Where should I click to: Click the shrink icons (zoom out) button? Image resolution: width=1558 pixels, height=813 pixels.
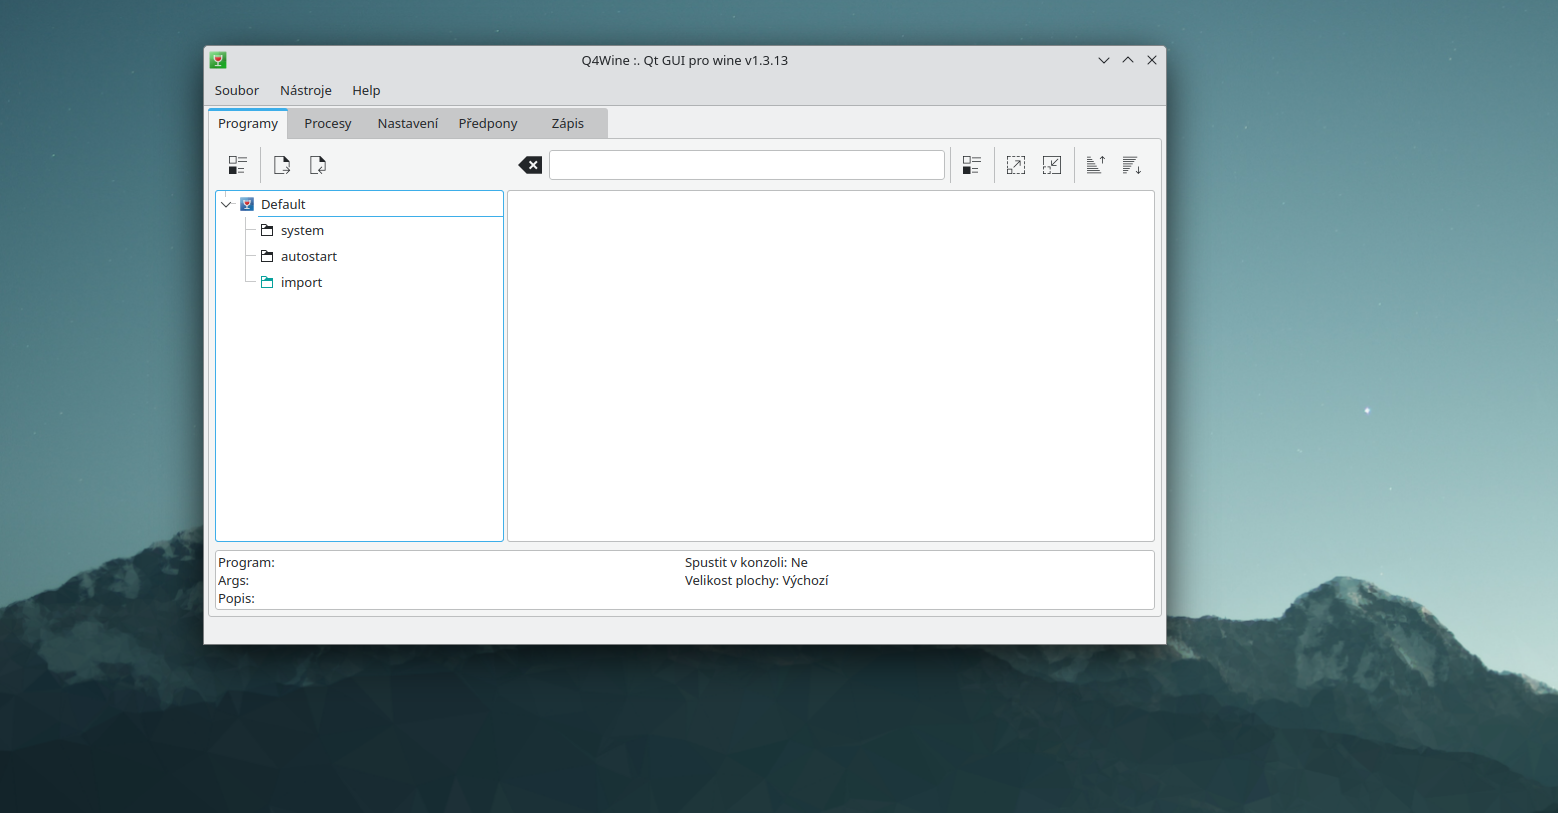click(1052, 165)
